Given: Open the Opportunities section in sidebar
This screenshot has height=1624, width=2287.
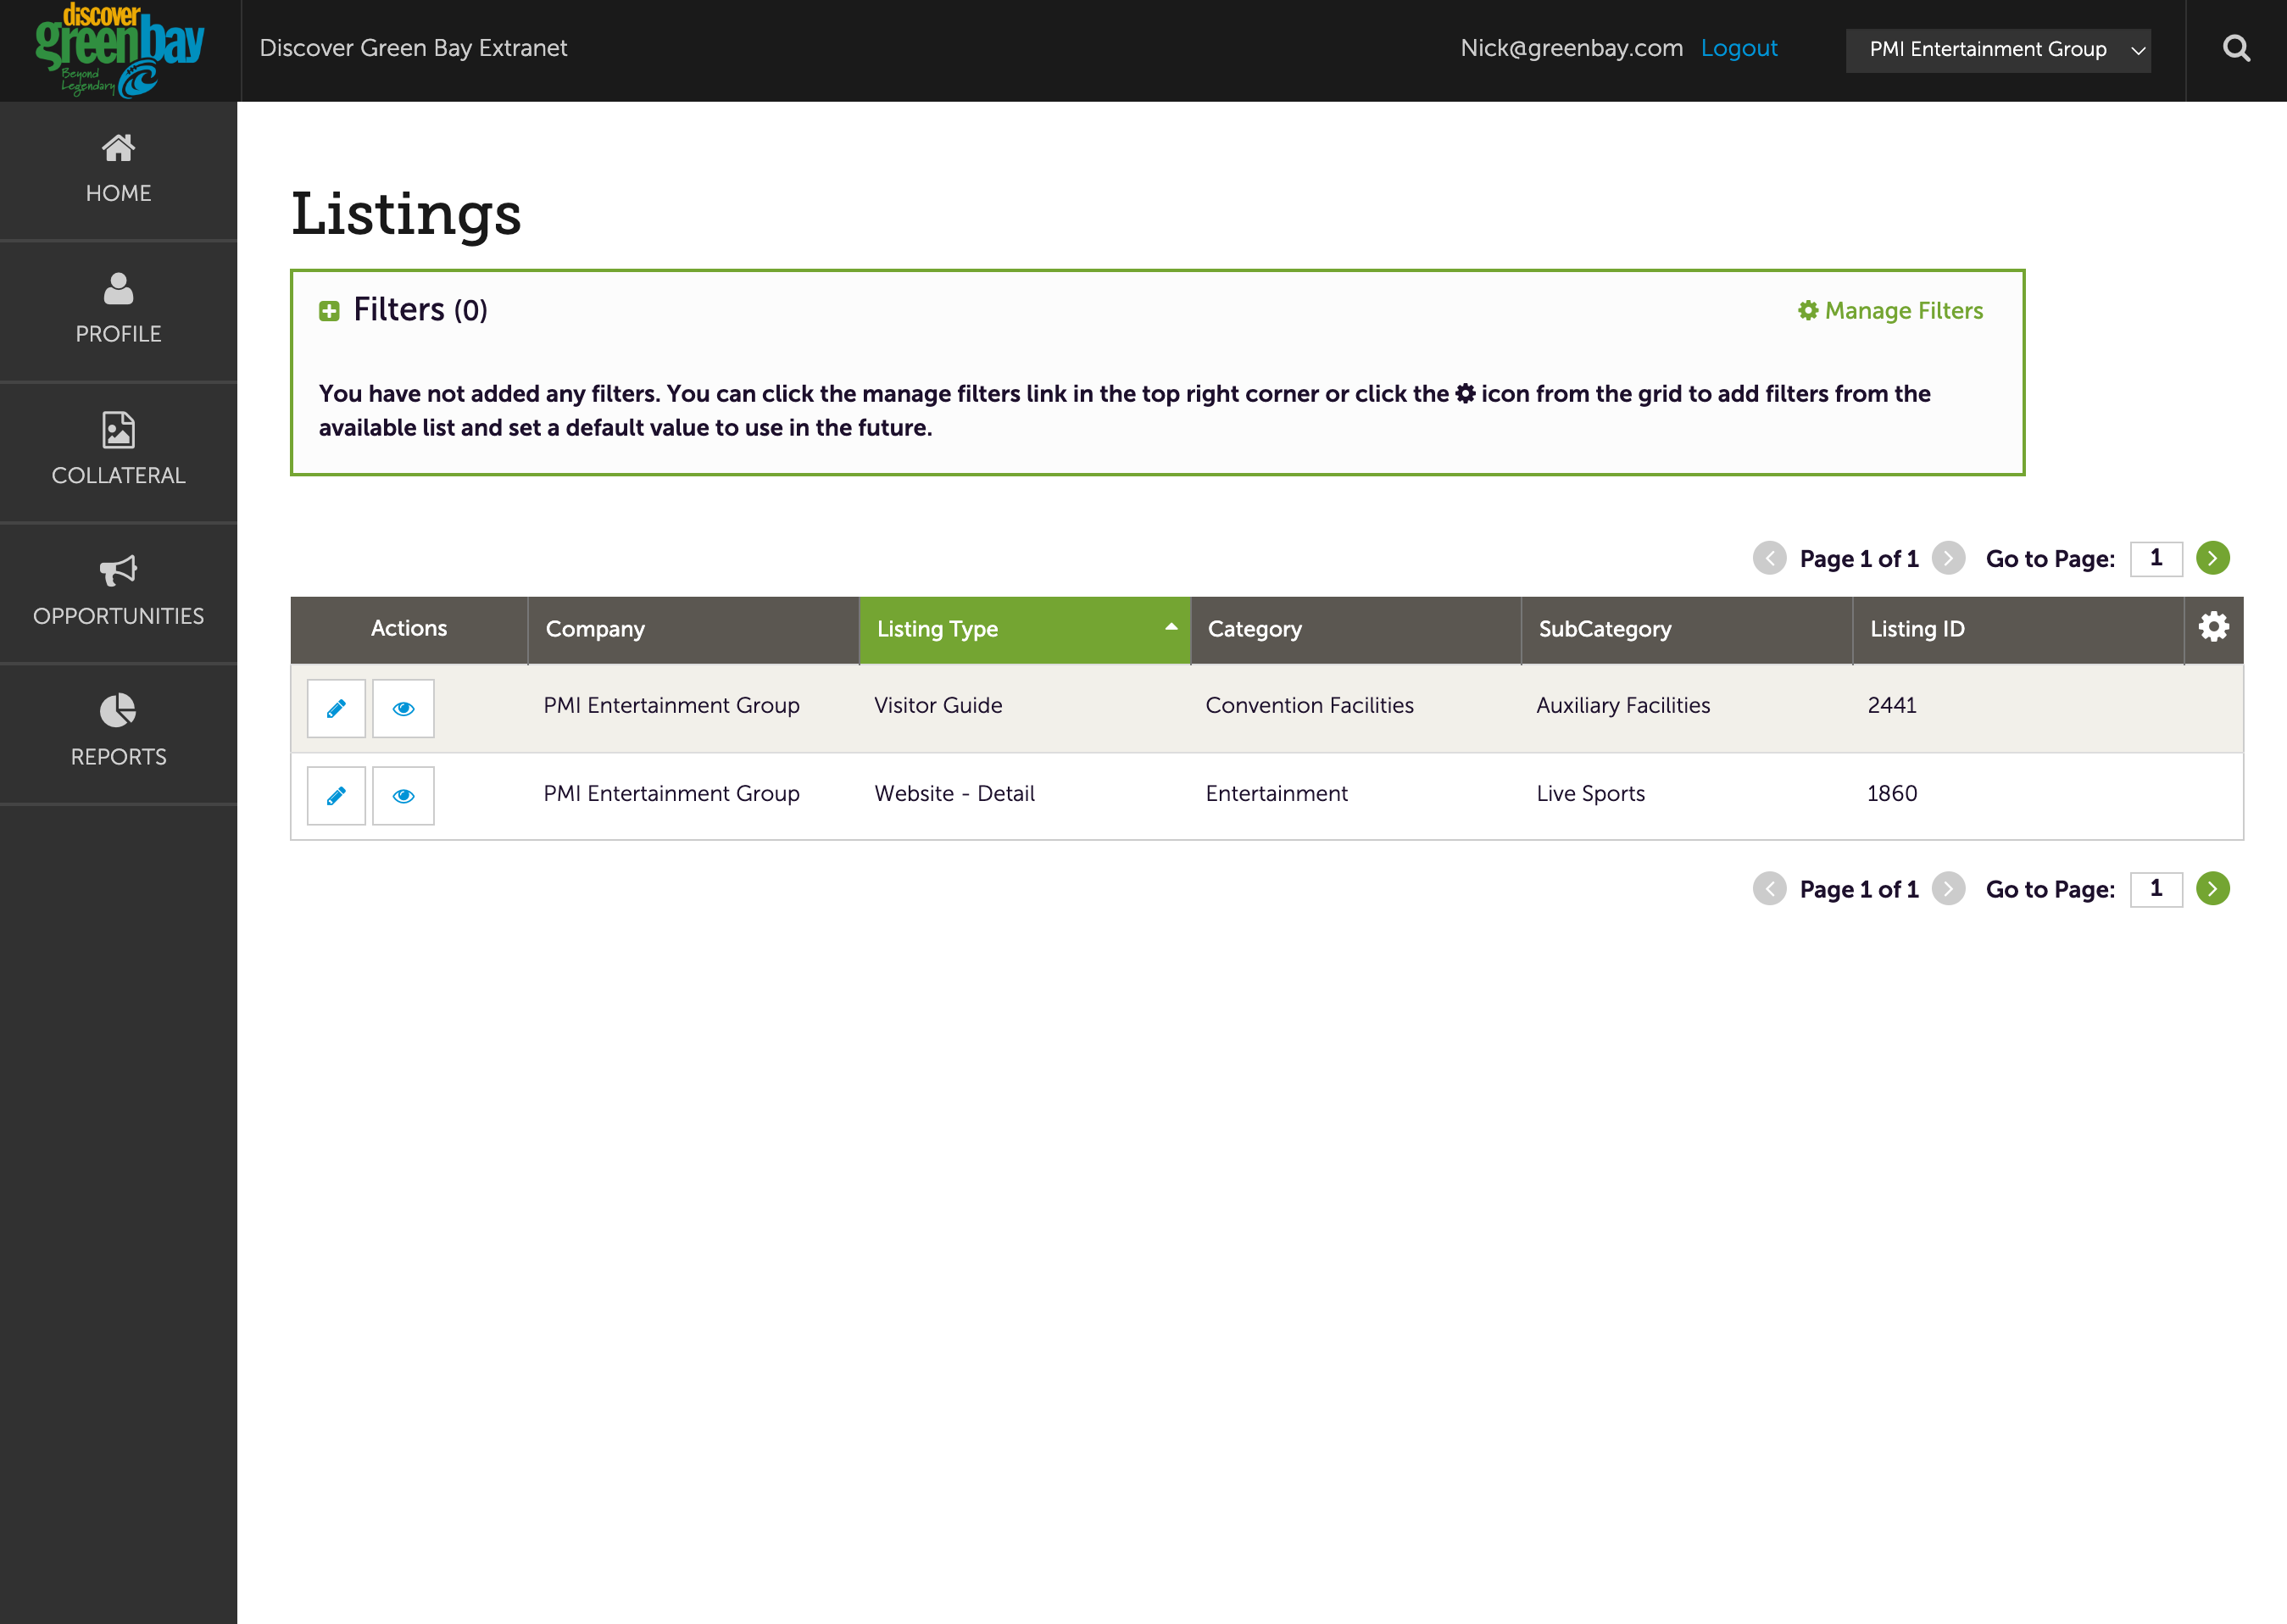Looking at the screenshot, I should click(118, 593).
